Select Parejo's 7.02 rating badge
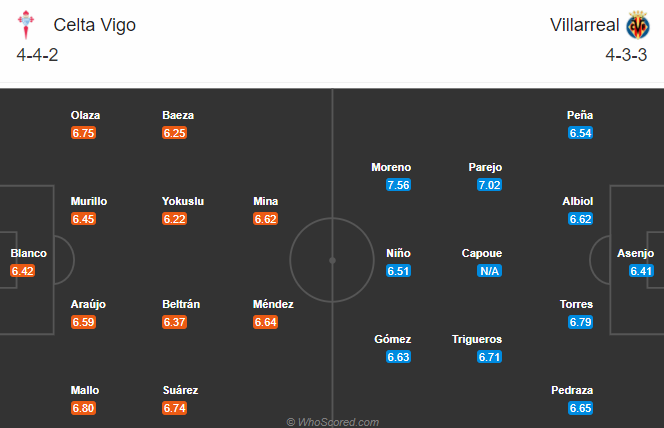The image size is (664, 428). pos(490,185)
